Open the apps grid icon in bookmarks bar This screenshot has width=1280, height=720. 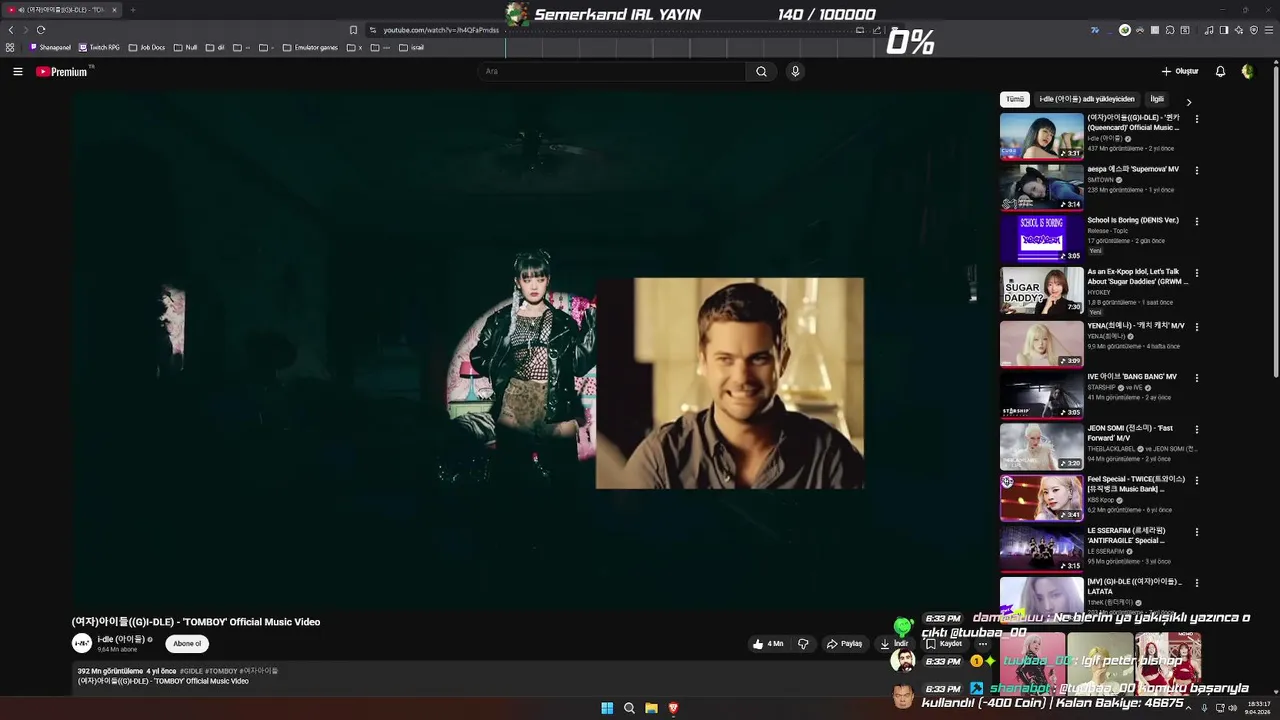10,47
